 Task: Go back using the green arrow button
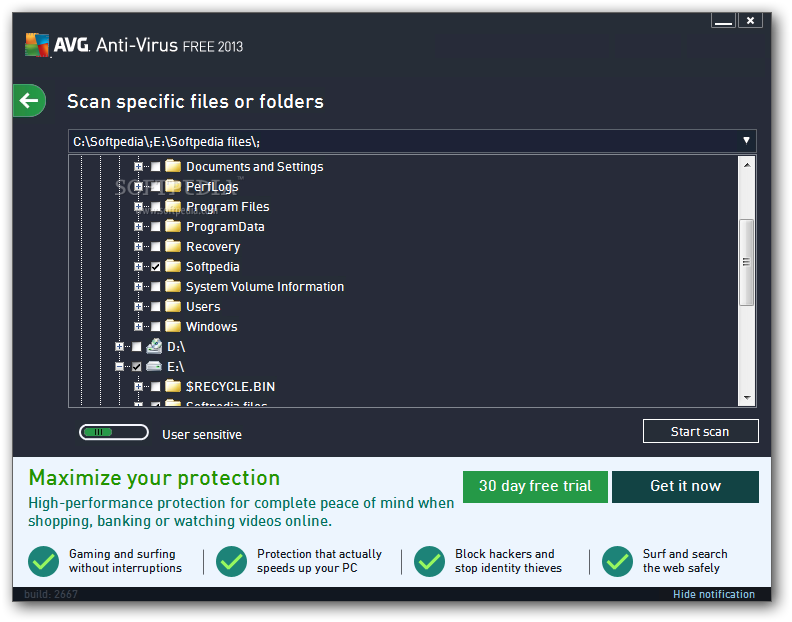click(x=29, y=101)
